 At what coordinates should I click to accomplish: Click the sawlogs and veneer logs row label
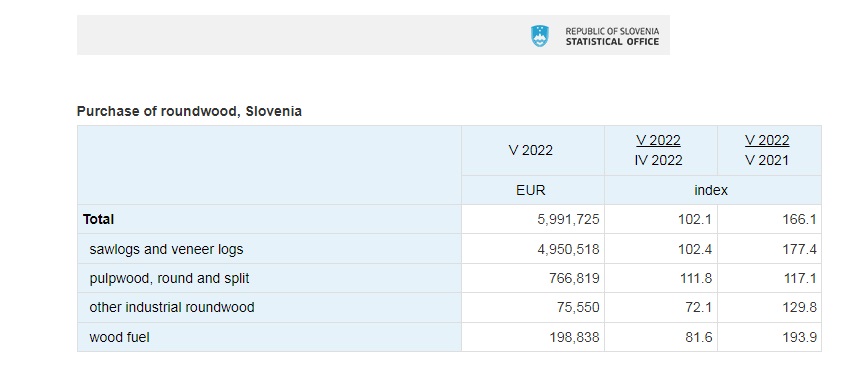[166, 249]
